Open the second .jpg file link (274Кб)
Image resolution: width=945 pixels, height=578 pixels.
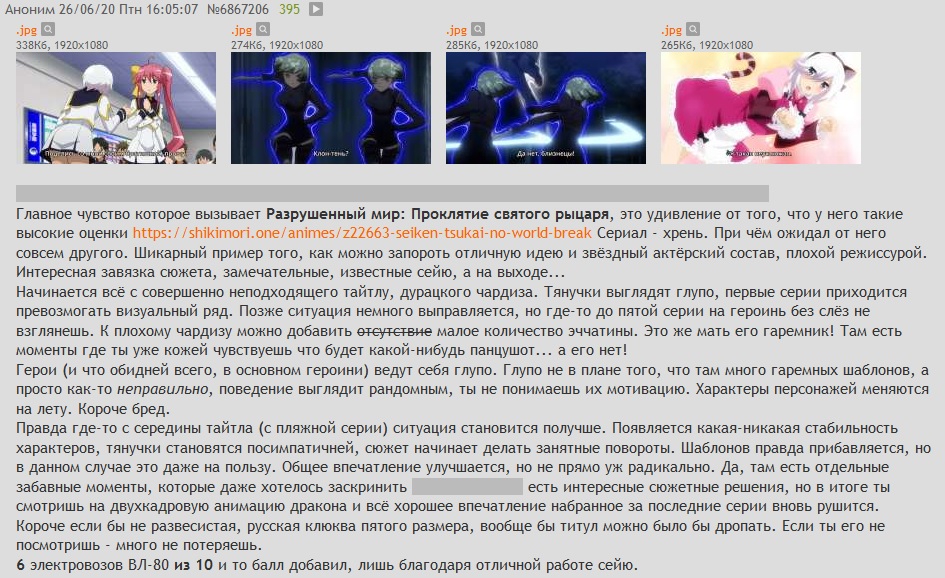242,30
